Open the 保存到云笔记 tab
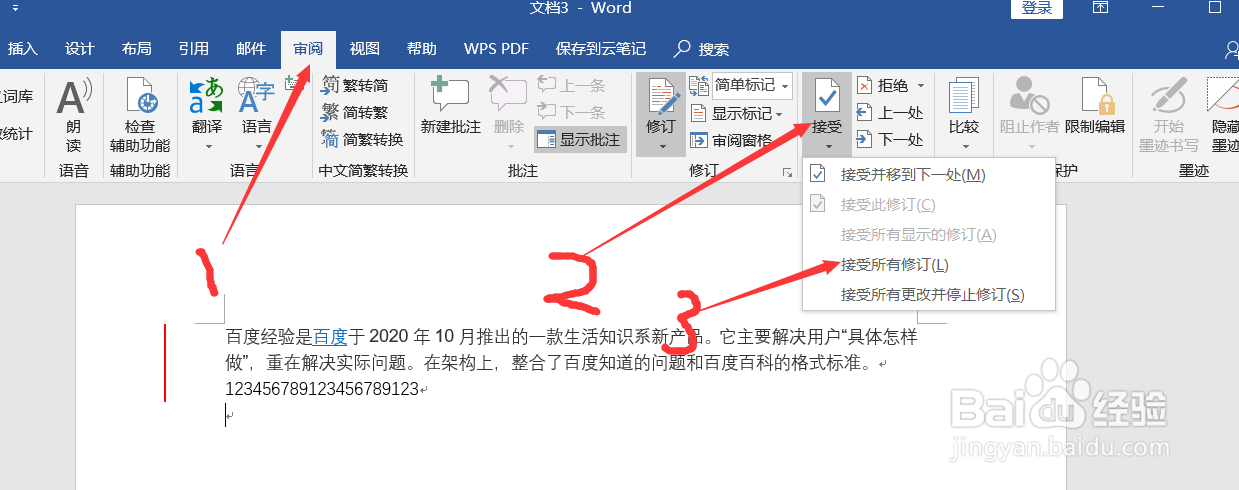Screen dimensions: 1239x490 [601, 49]
